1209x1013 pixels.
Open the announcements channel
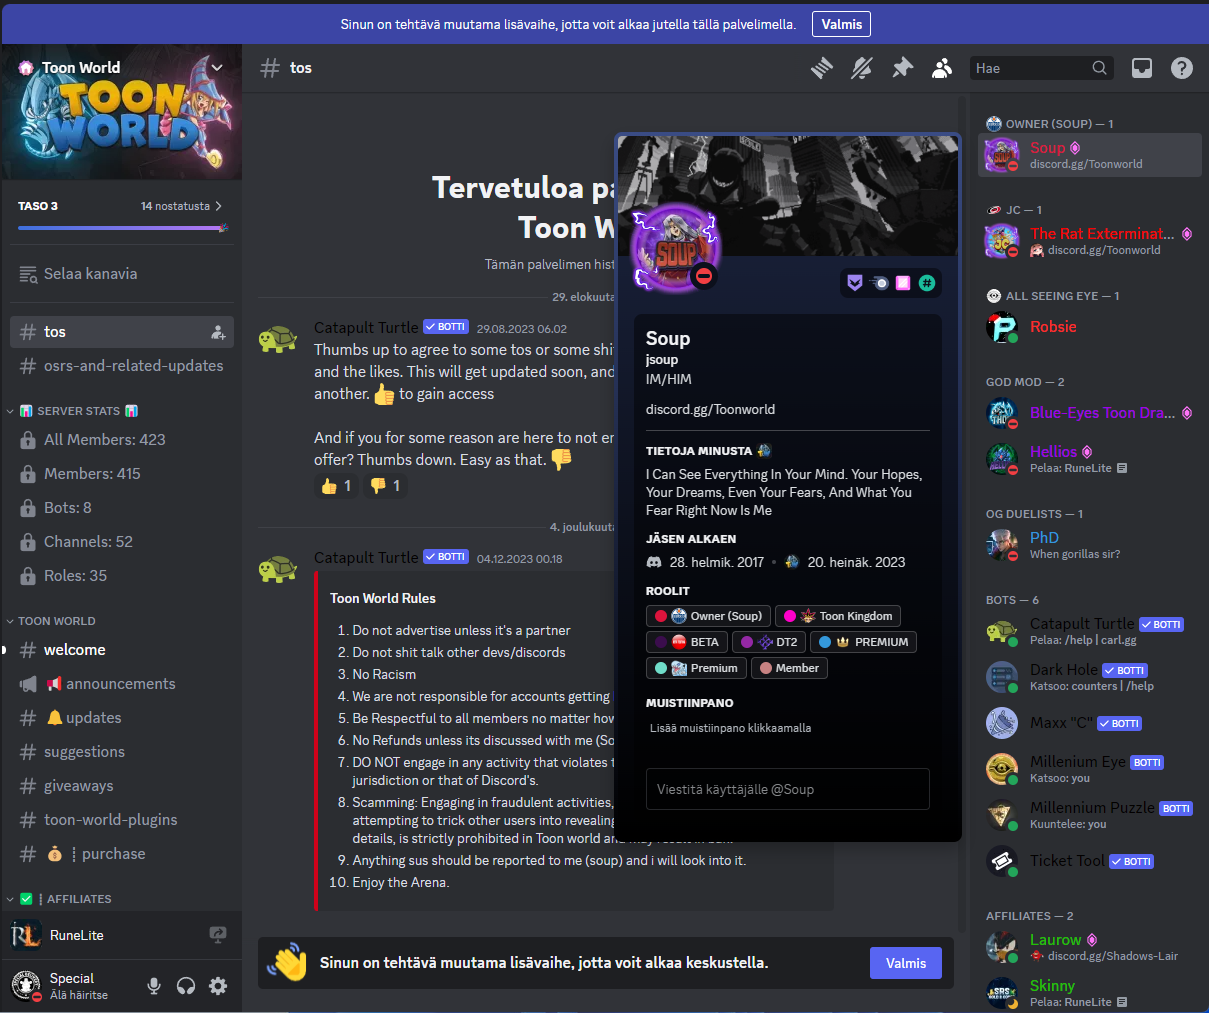[x=122, y=684]
